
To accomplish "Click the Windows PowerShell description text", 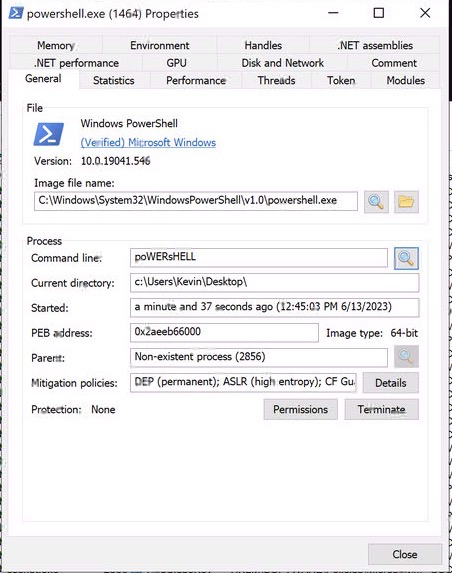I will coord(129,124).
